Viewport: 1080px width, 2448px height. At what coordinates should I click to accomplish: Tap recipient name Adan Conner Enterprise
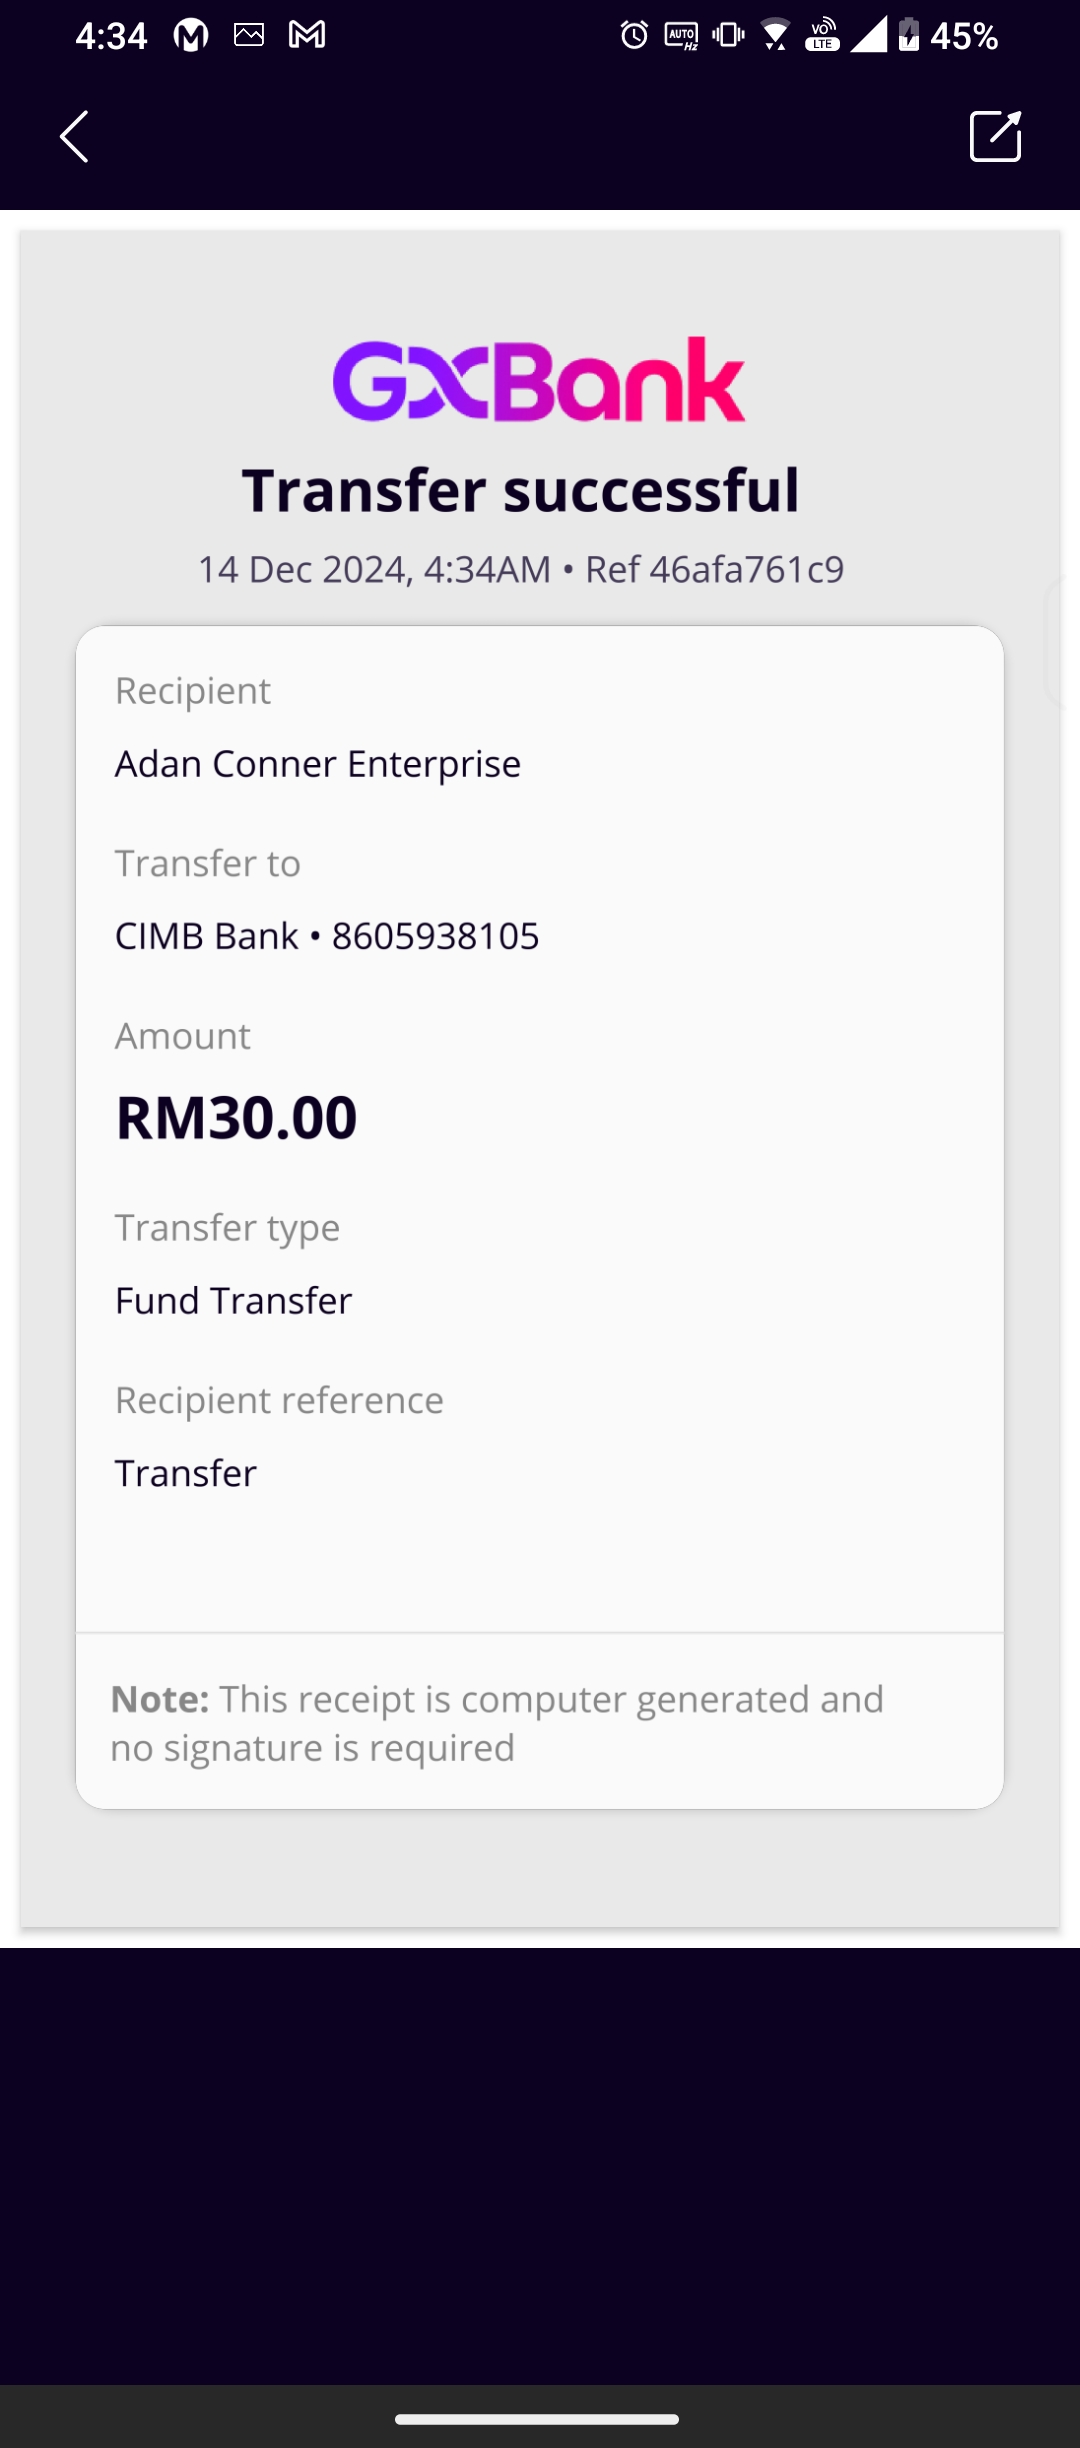pos(318,764)
